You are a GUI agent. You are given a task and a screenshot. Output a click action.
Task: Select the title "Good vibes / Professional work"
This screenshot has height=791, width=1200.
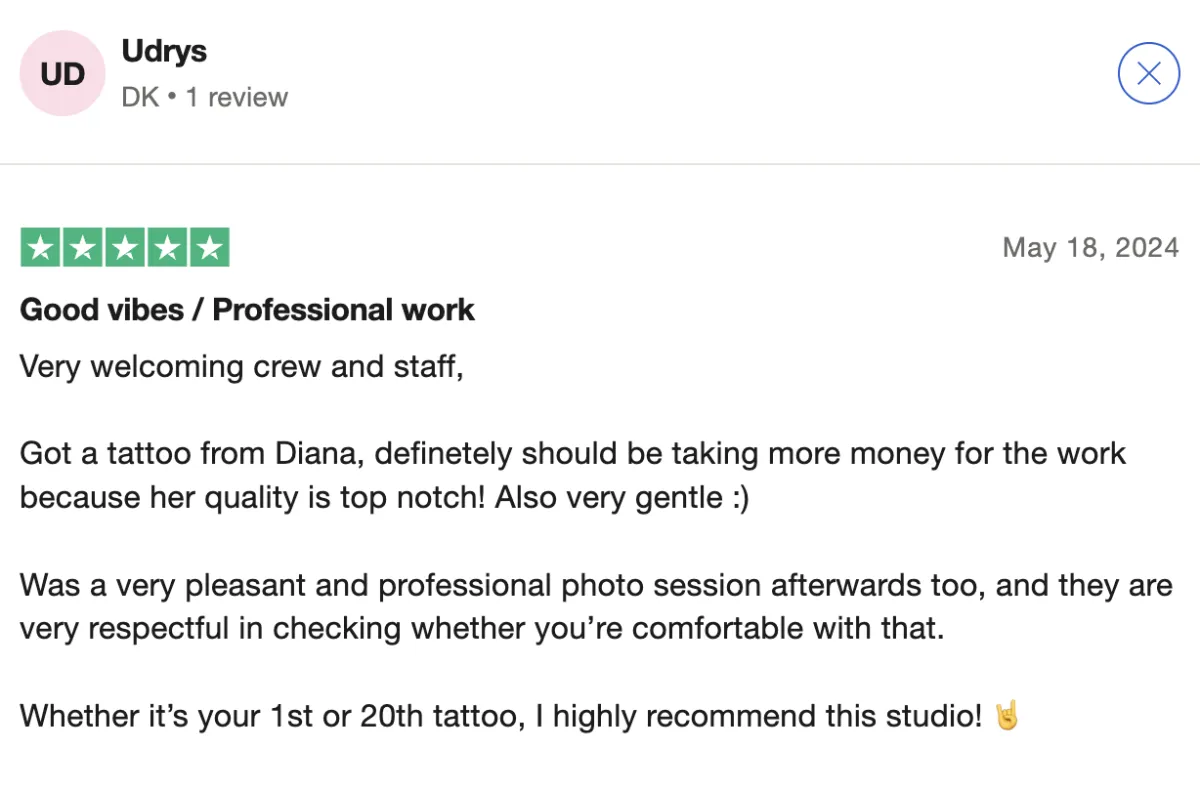tap(247, 310)
